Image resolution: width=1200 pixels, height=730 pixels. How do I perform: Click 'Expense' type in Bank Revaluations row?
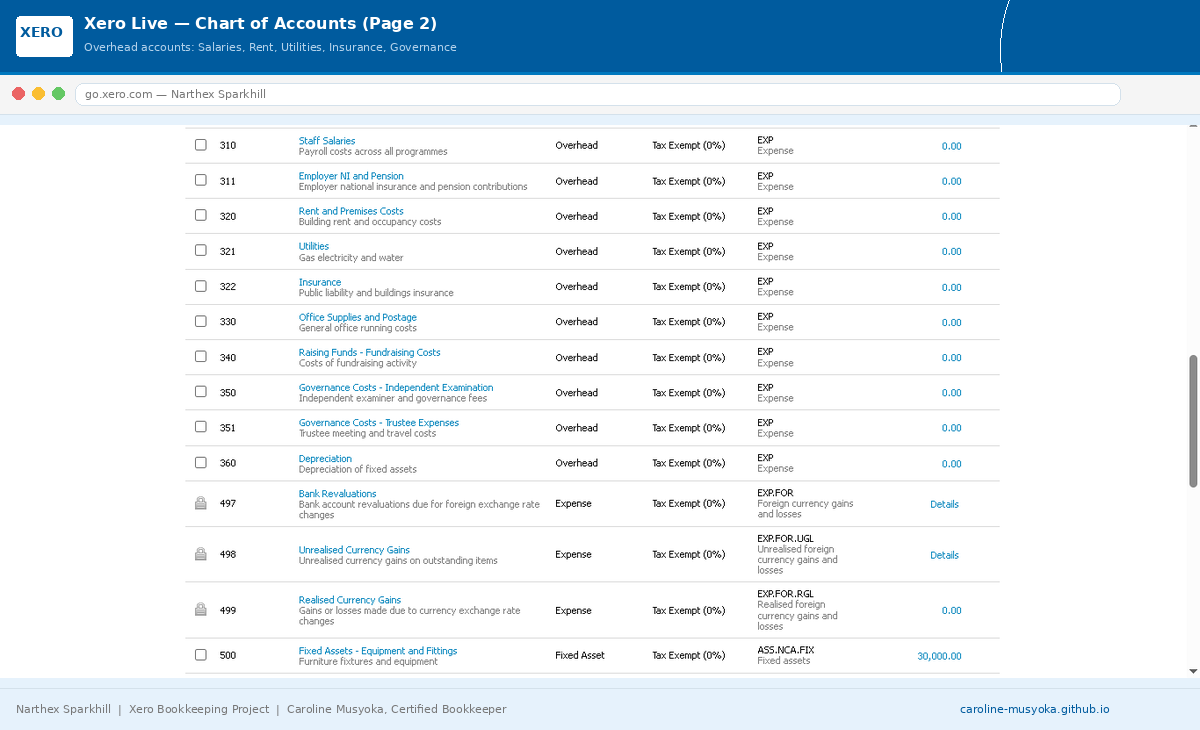pos(573,504)
